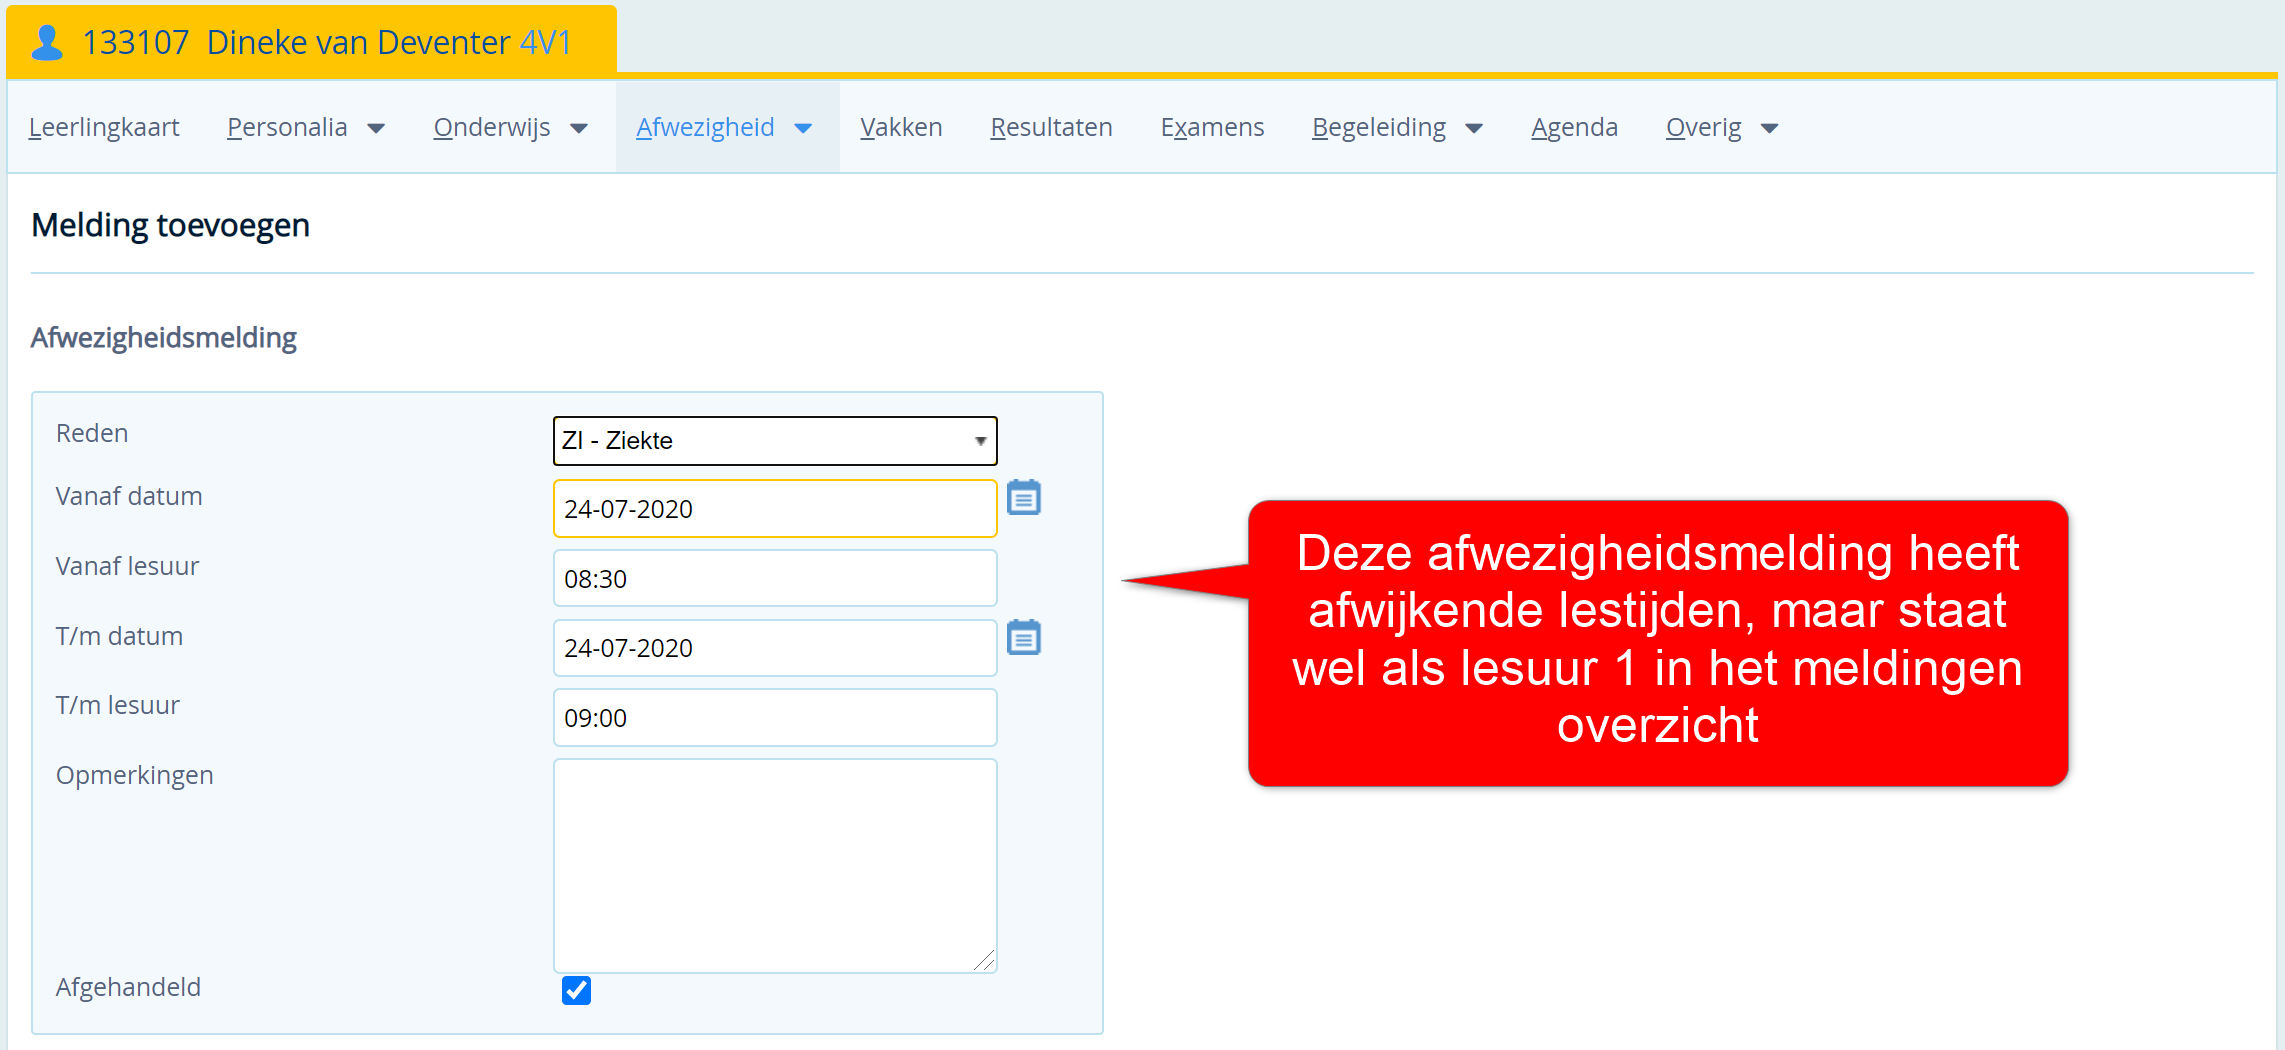Go to the Vakken tab

point(901,128)
